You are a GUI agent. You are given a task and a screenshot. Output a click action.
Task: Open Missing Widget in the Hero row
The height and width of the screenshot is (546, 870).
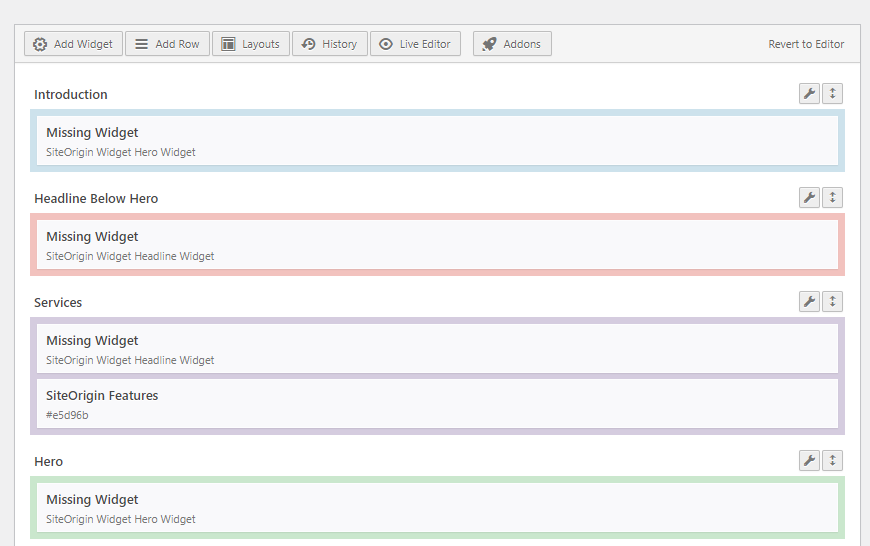pos(437,508)
